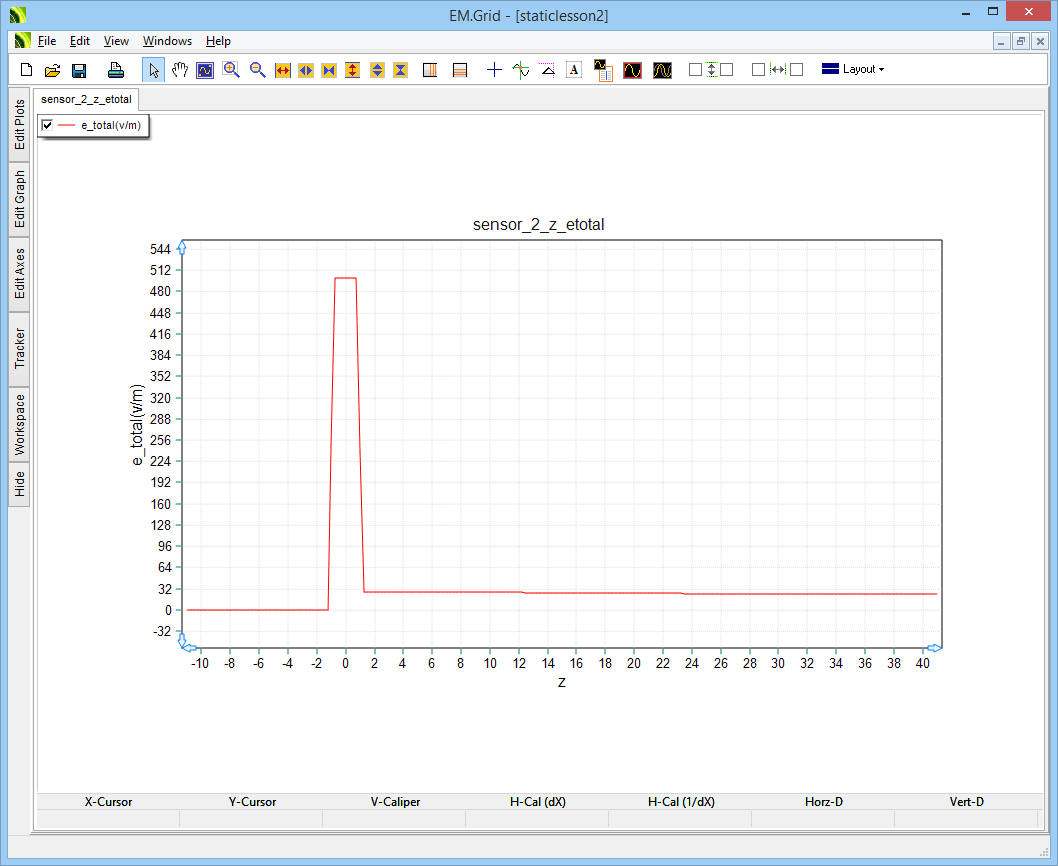Click the blue crosshair cursor icon
Screen dimensions: 1058x866
pos(494,70)
